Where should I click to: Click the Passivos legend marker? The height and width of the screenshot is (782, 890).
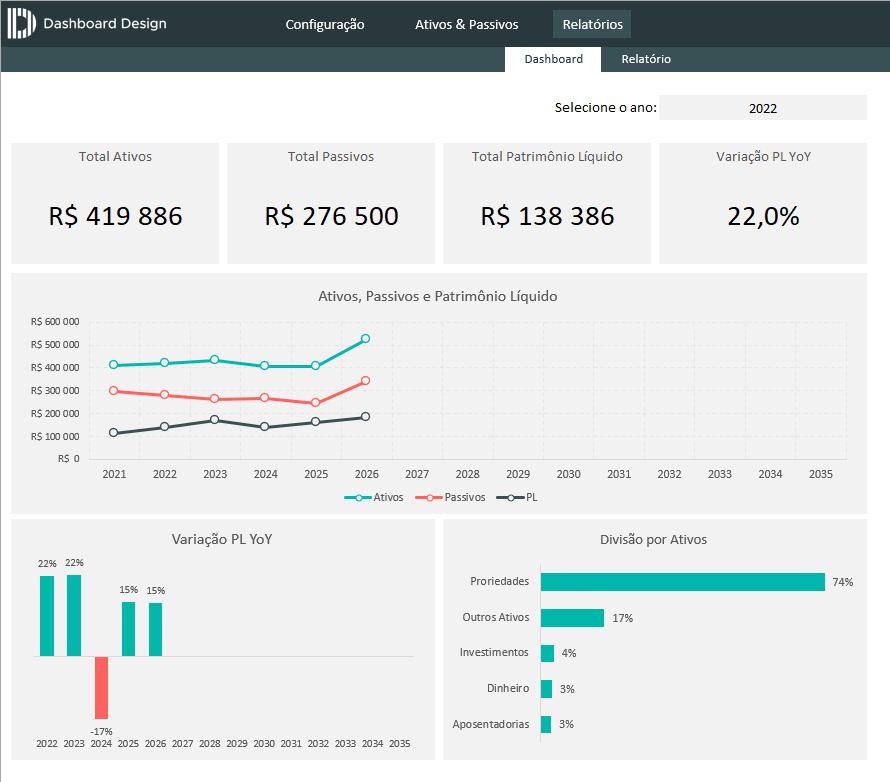(x=429, y=497)
